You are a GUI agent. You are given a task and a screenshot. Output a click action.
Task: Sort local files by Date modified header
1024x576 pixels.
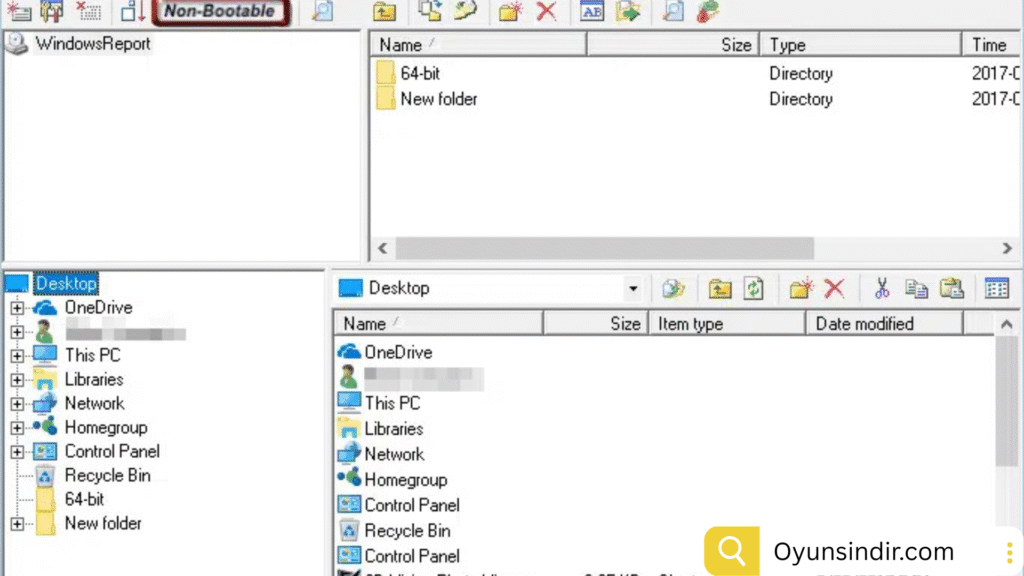(x=864, y=324)
